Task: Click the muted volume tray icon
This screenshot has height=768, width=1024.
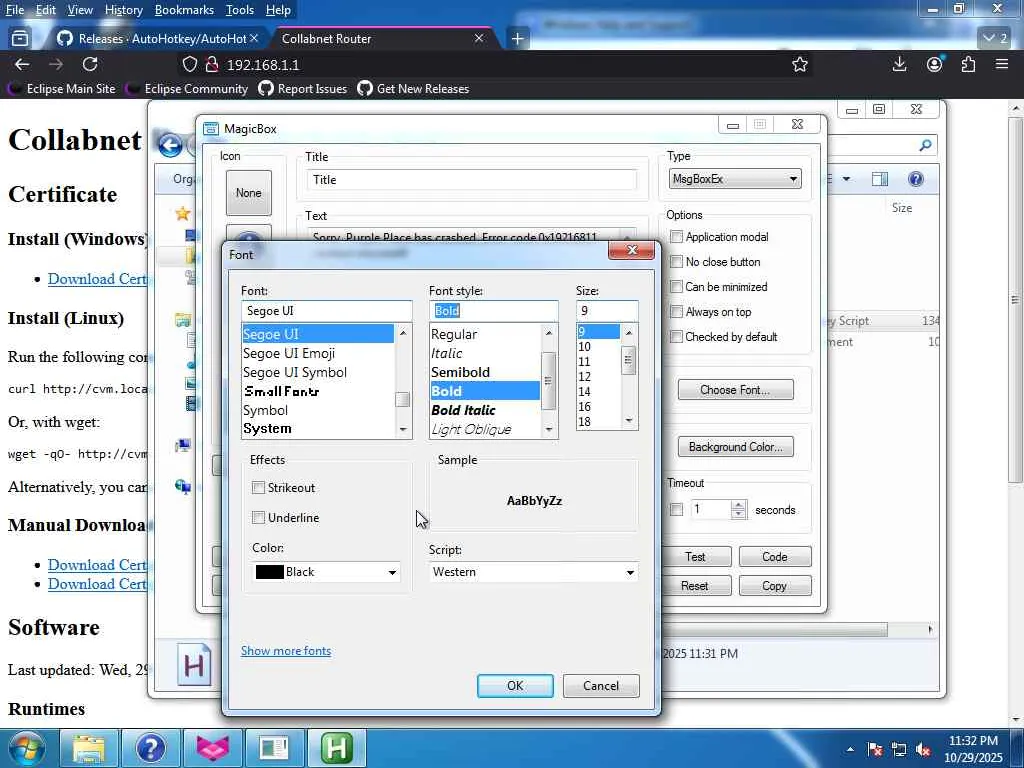Action: pyautogui.click(x=923, y=749)
